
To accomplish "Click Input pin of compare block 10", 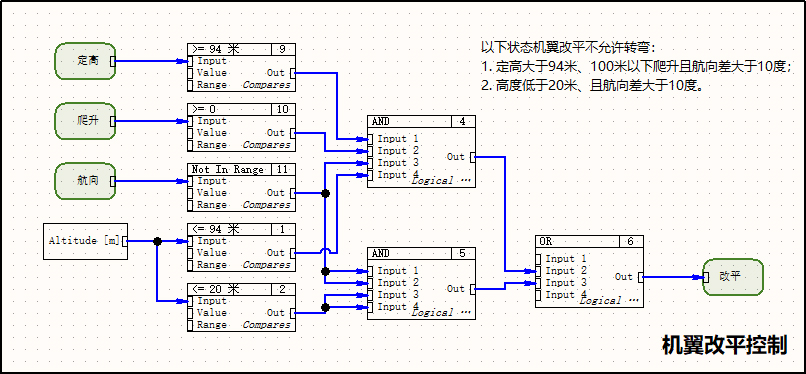I will (190, 121).
